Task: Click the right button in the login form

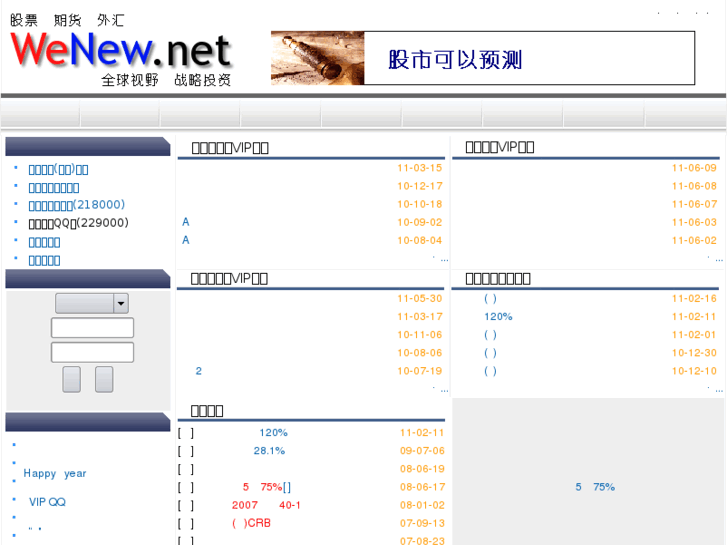Action: (x=104, y=379)
